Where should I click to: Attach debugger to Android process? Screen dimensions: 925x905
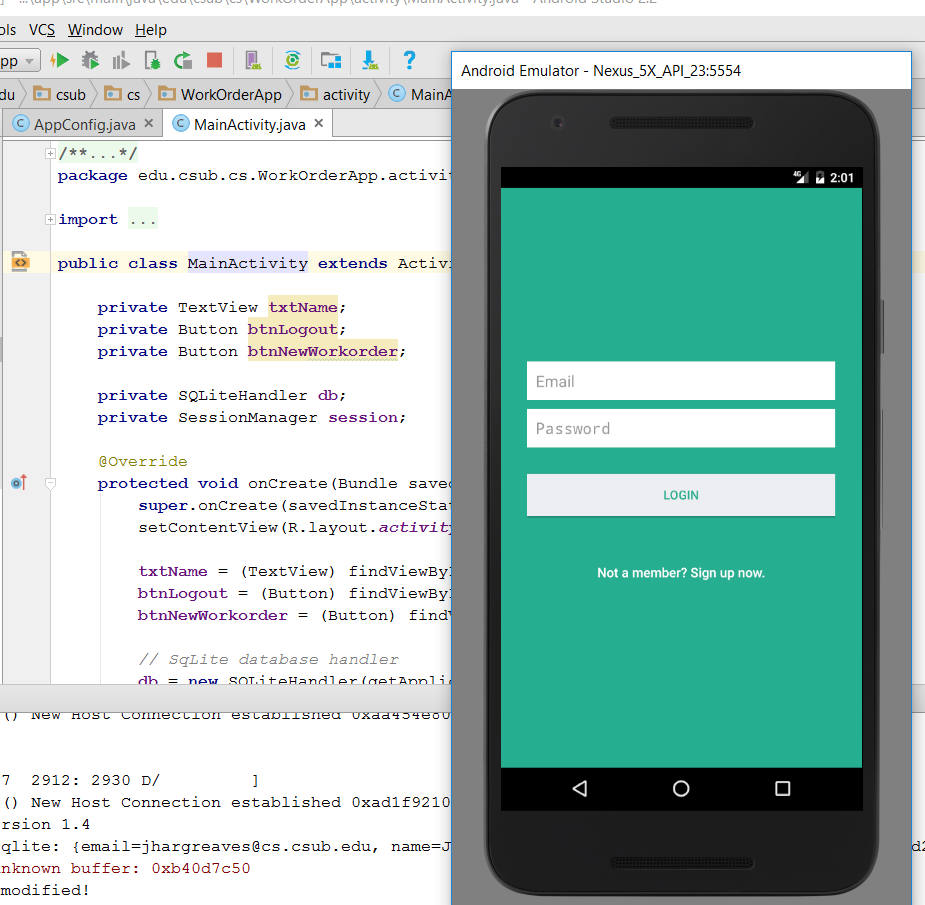[x=151, y=60]
